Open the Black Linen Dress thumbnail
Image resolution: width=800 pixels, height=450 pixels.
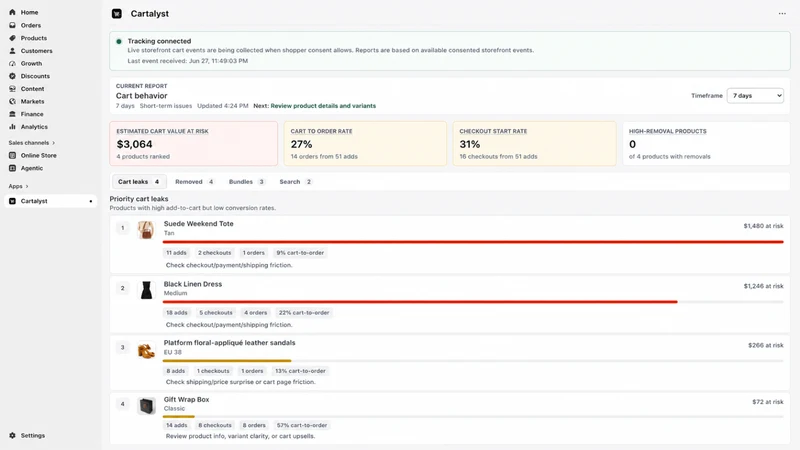click(146, 290)
